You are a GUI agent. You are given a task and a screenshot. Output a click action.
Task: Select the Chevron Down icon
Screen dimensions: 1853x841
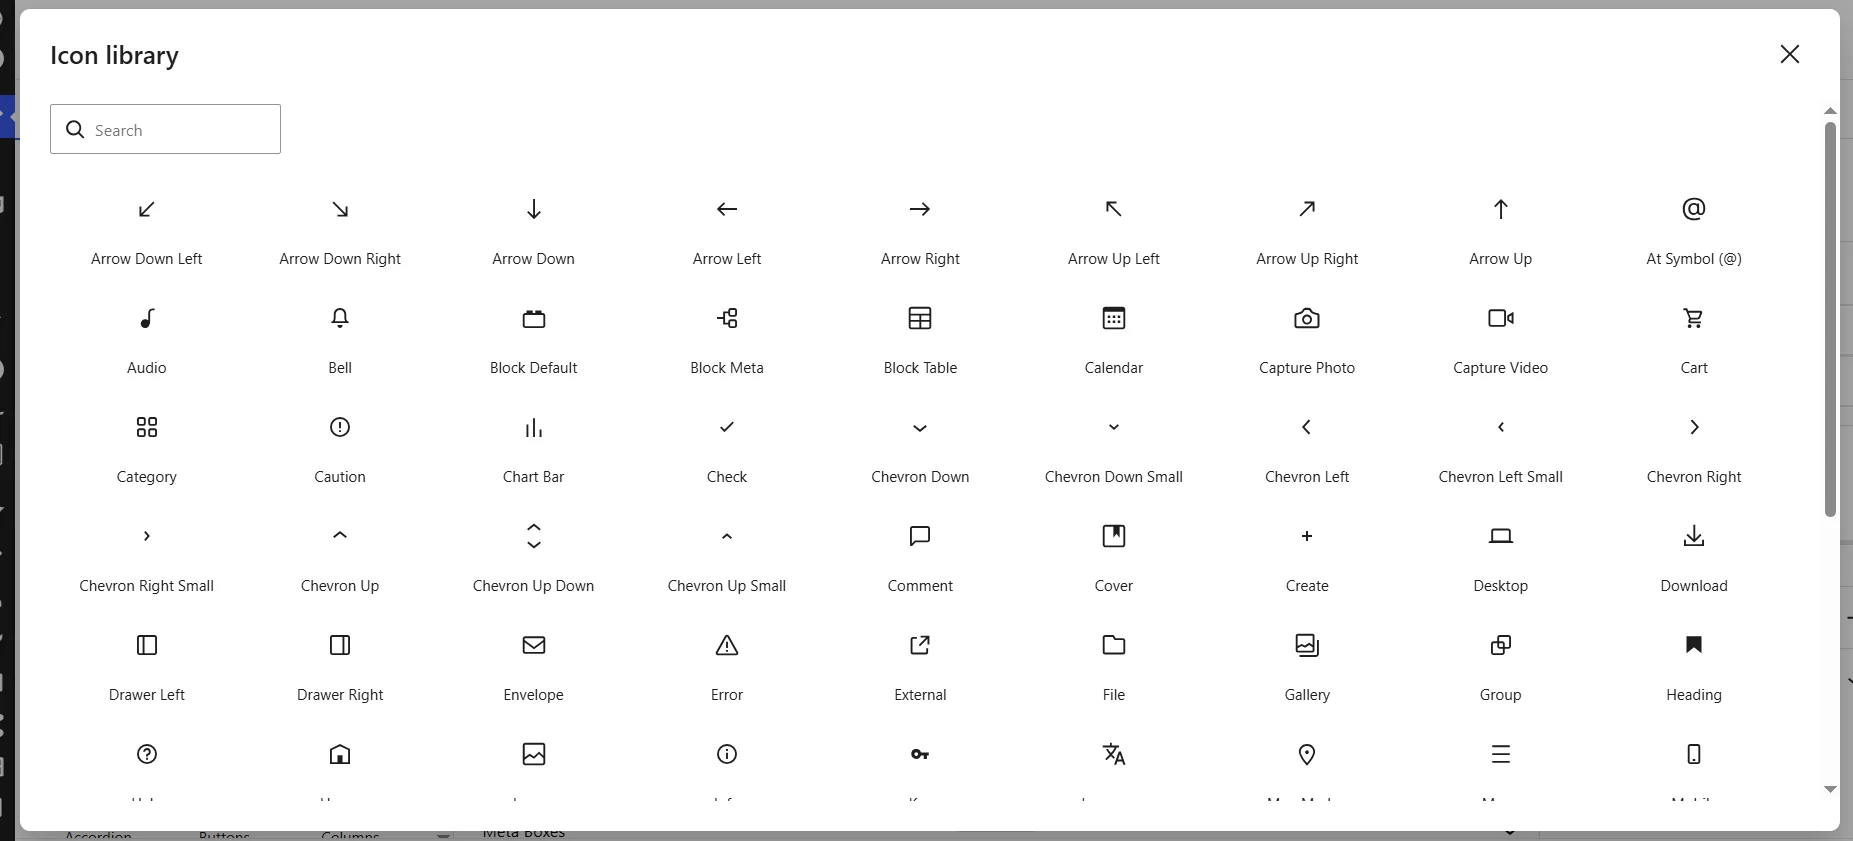[x=920, y=428]
